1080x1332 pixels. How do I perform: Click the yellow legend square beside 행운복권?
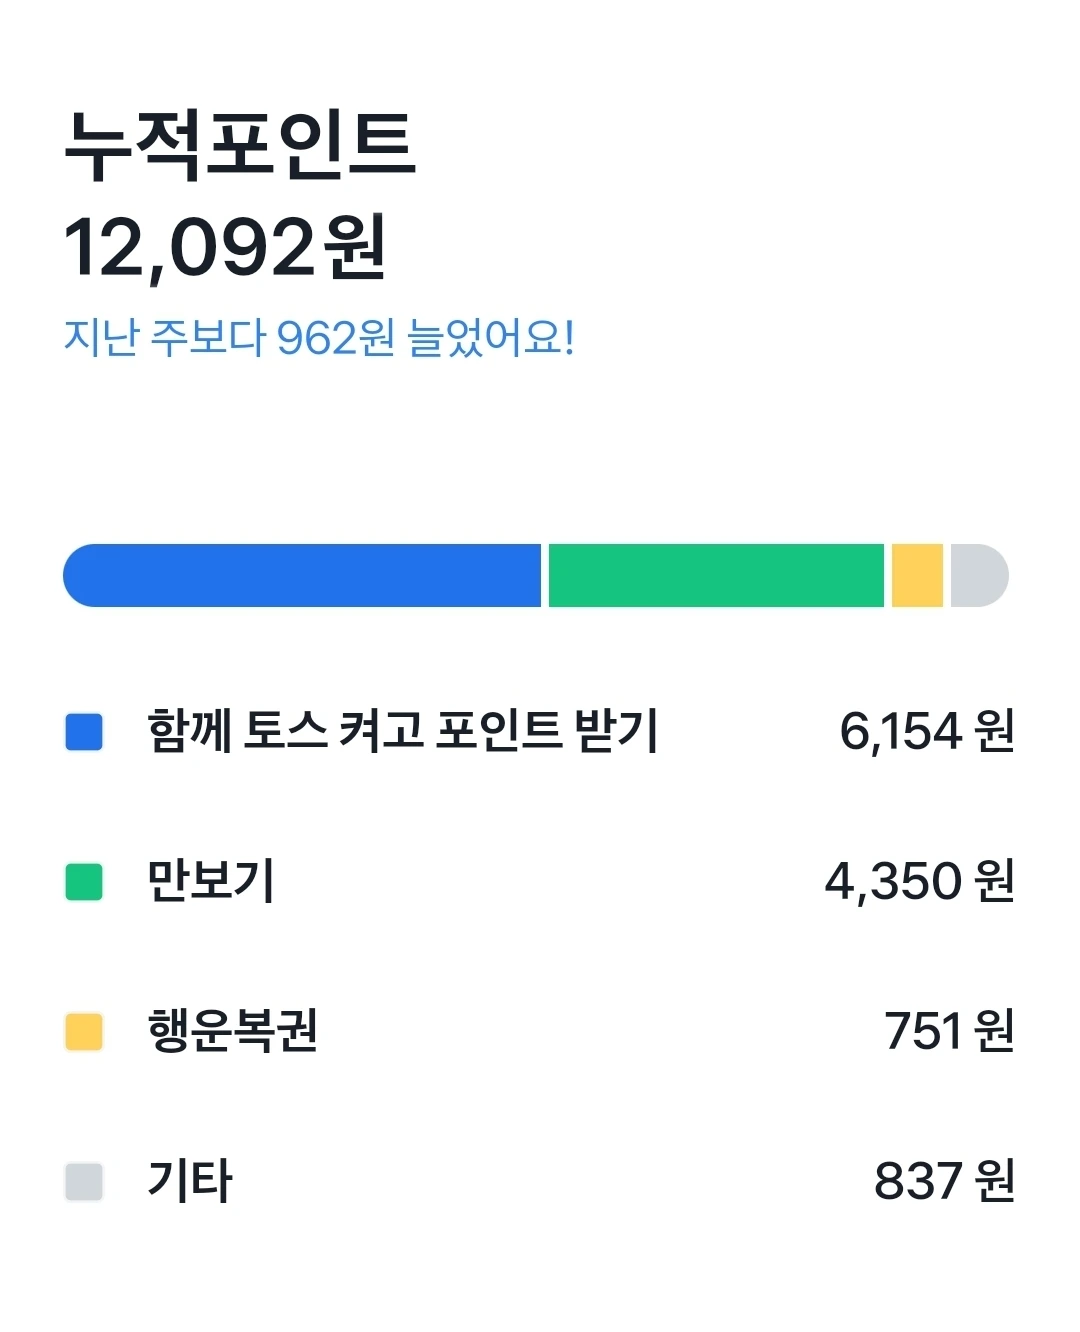pos(84,1031)
